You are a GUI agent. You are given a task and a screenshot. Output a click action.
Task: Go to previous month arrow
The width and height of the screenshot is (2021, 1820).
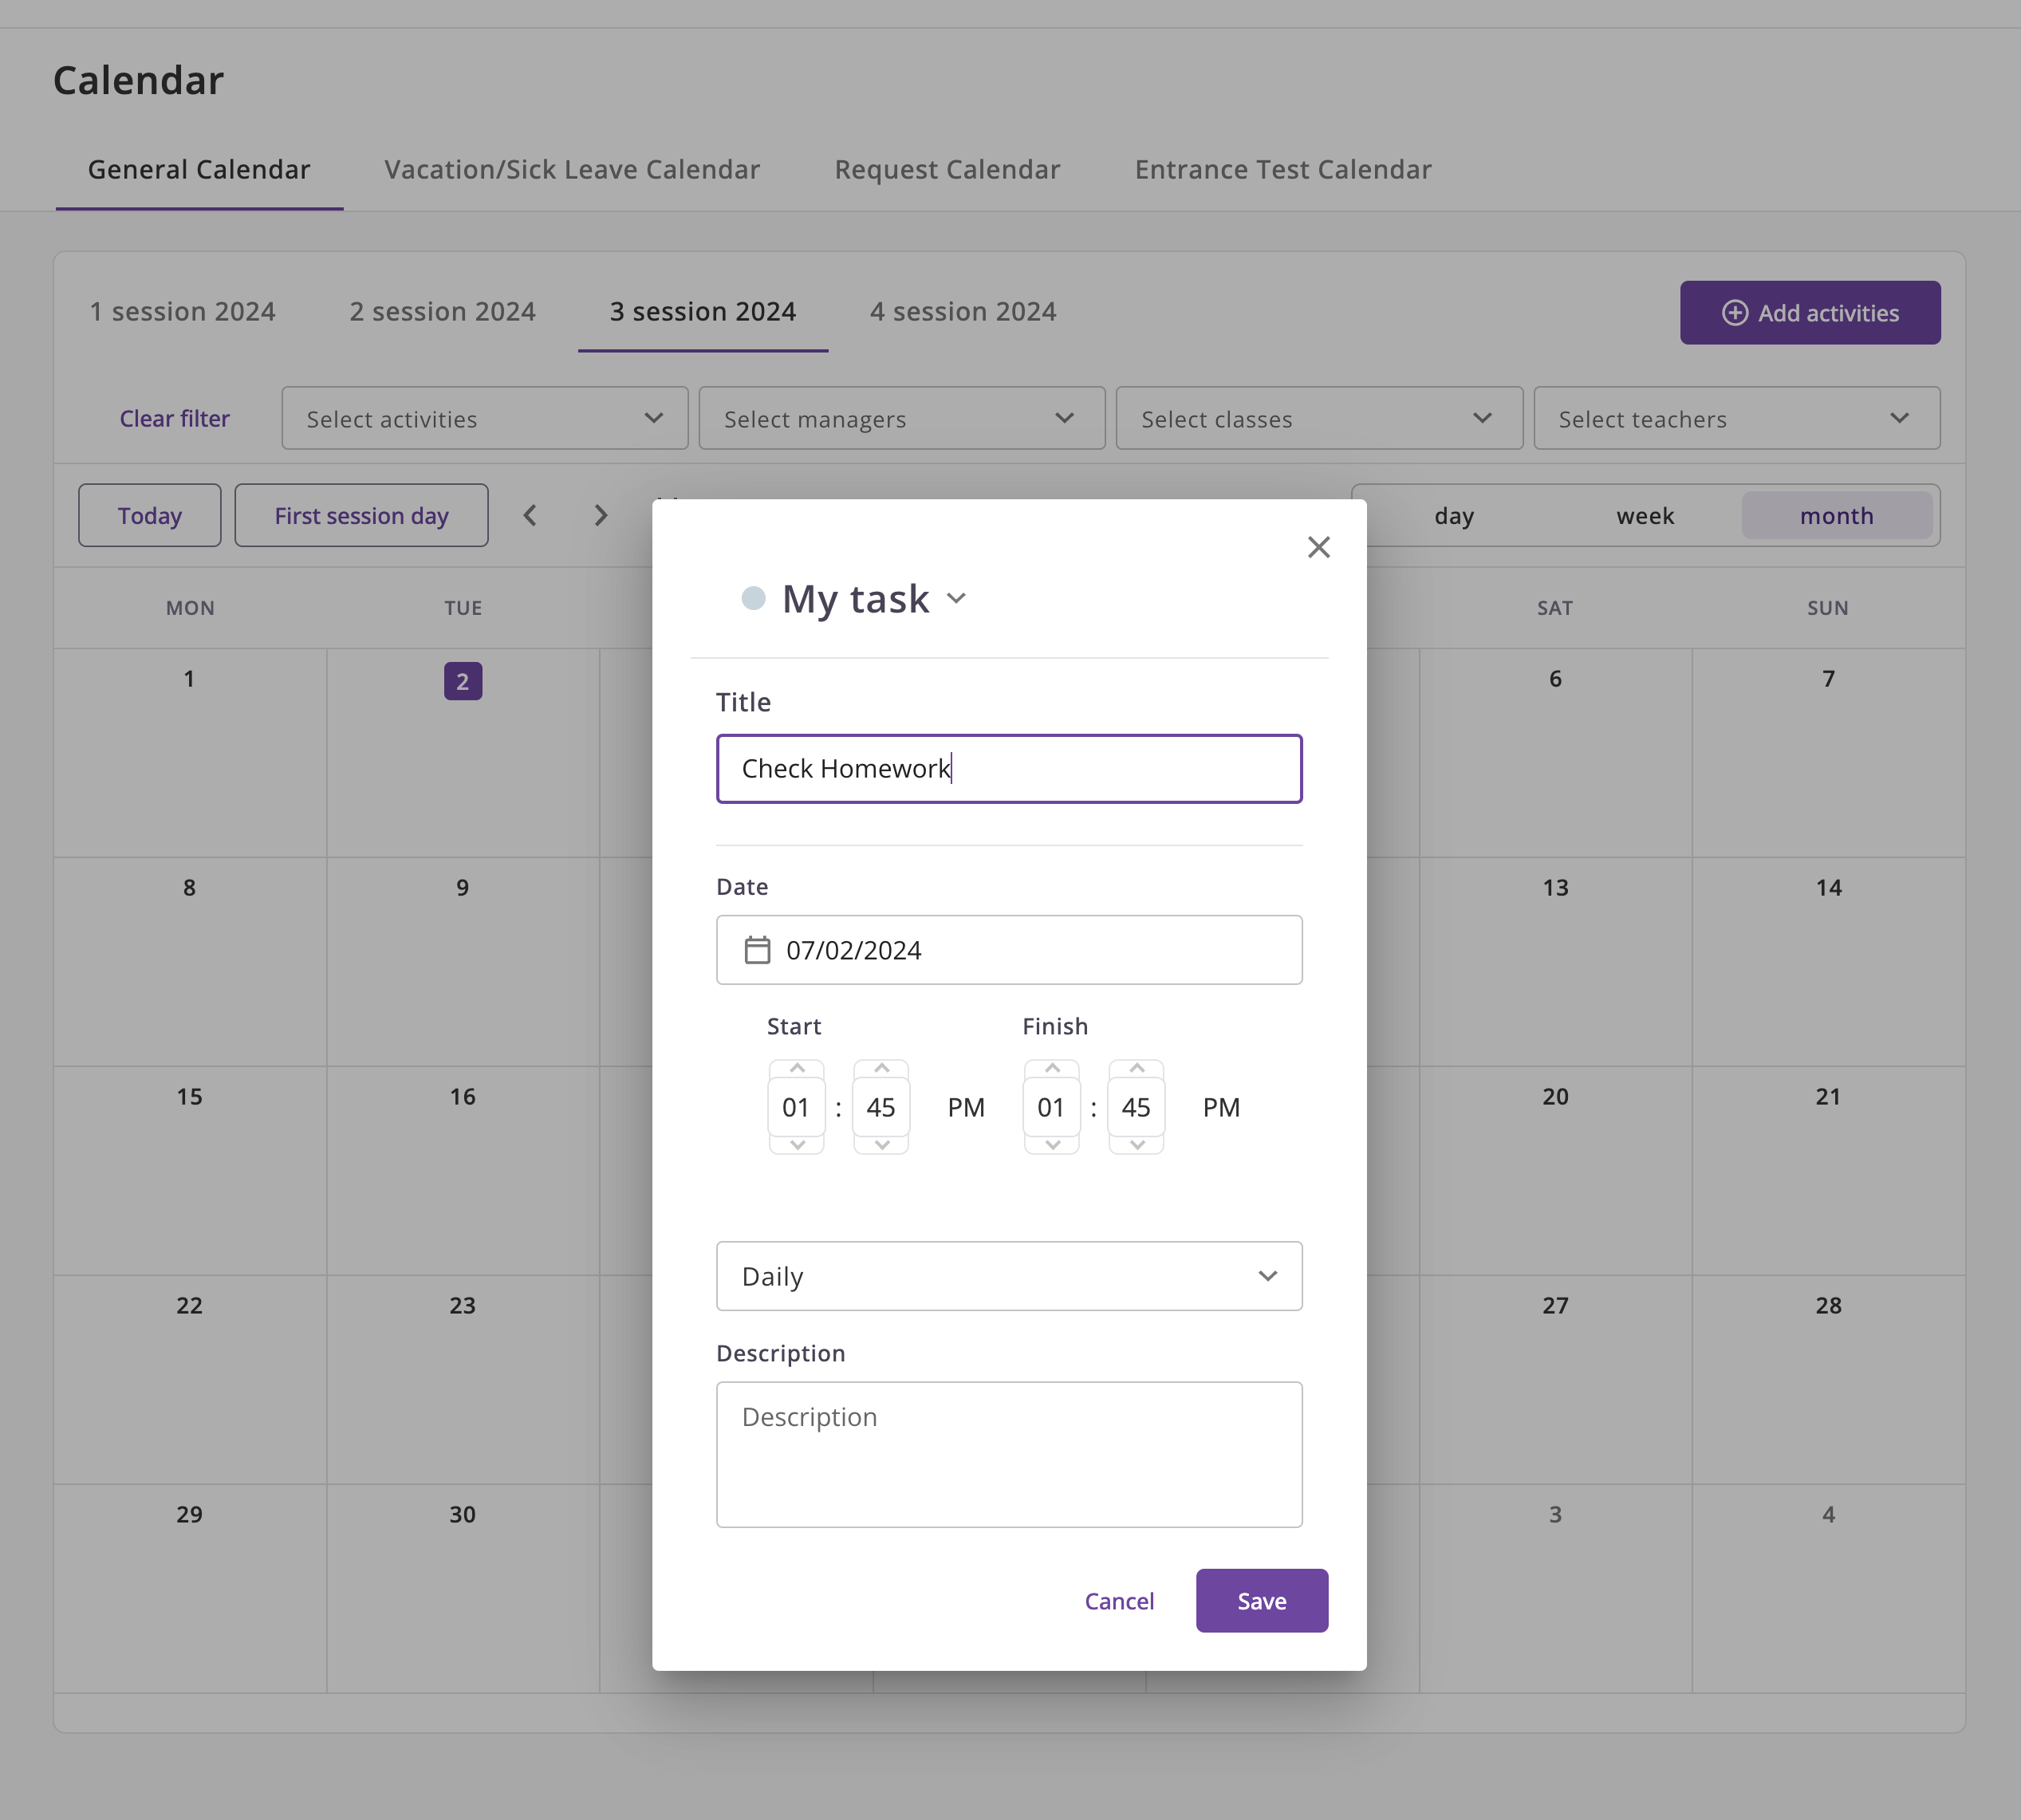530,515
